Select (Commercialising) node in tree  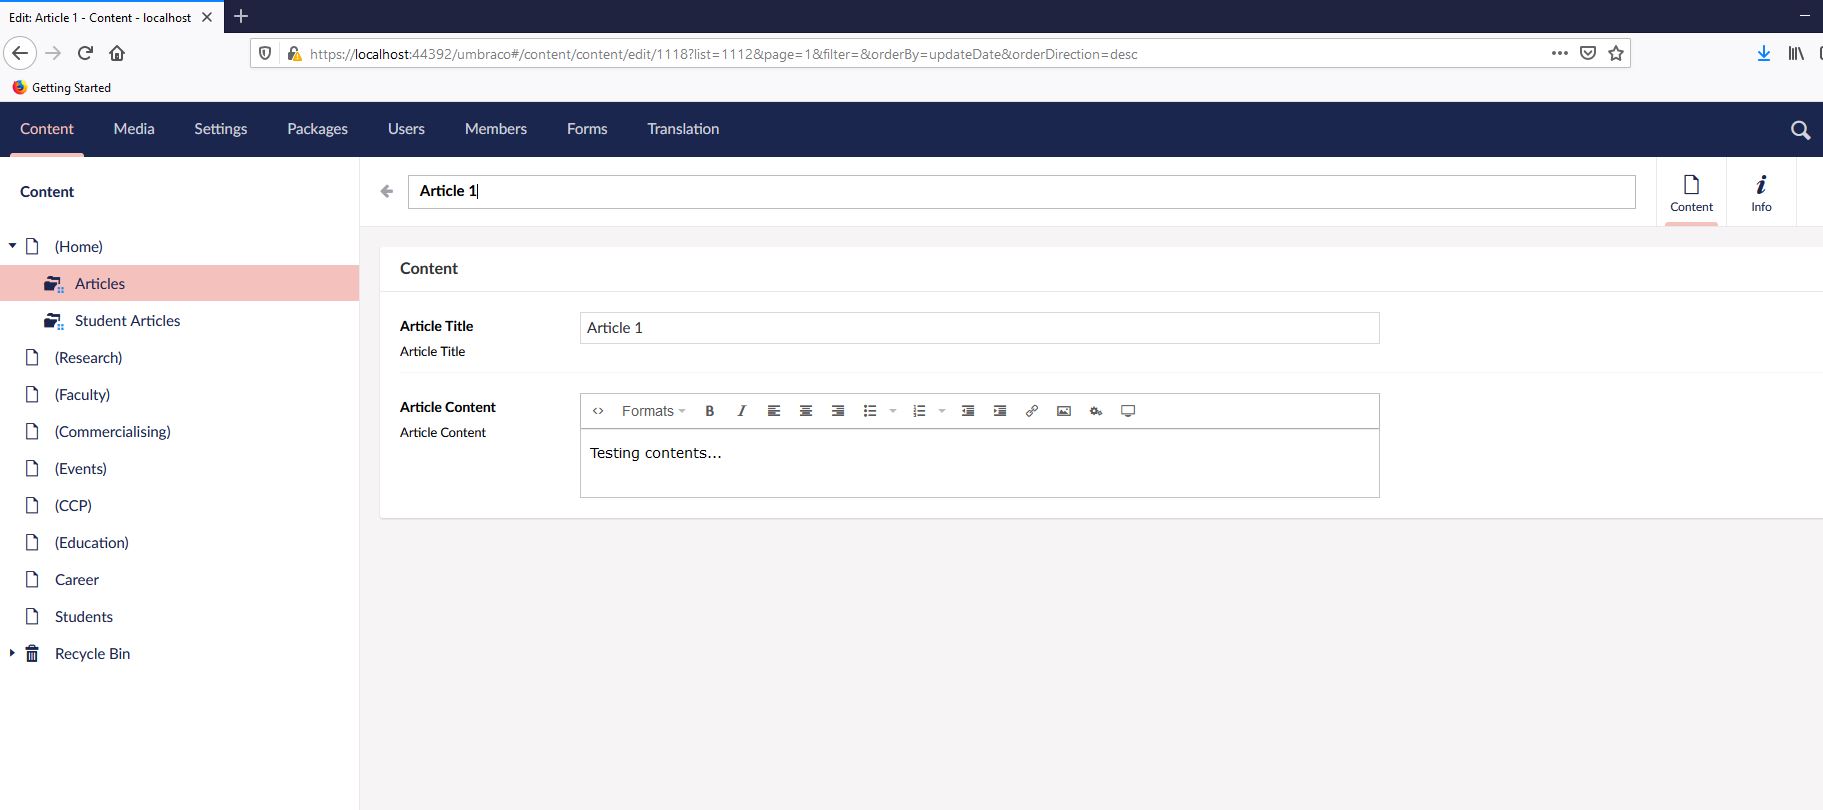(x=113, y=432)
